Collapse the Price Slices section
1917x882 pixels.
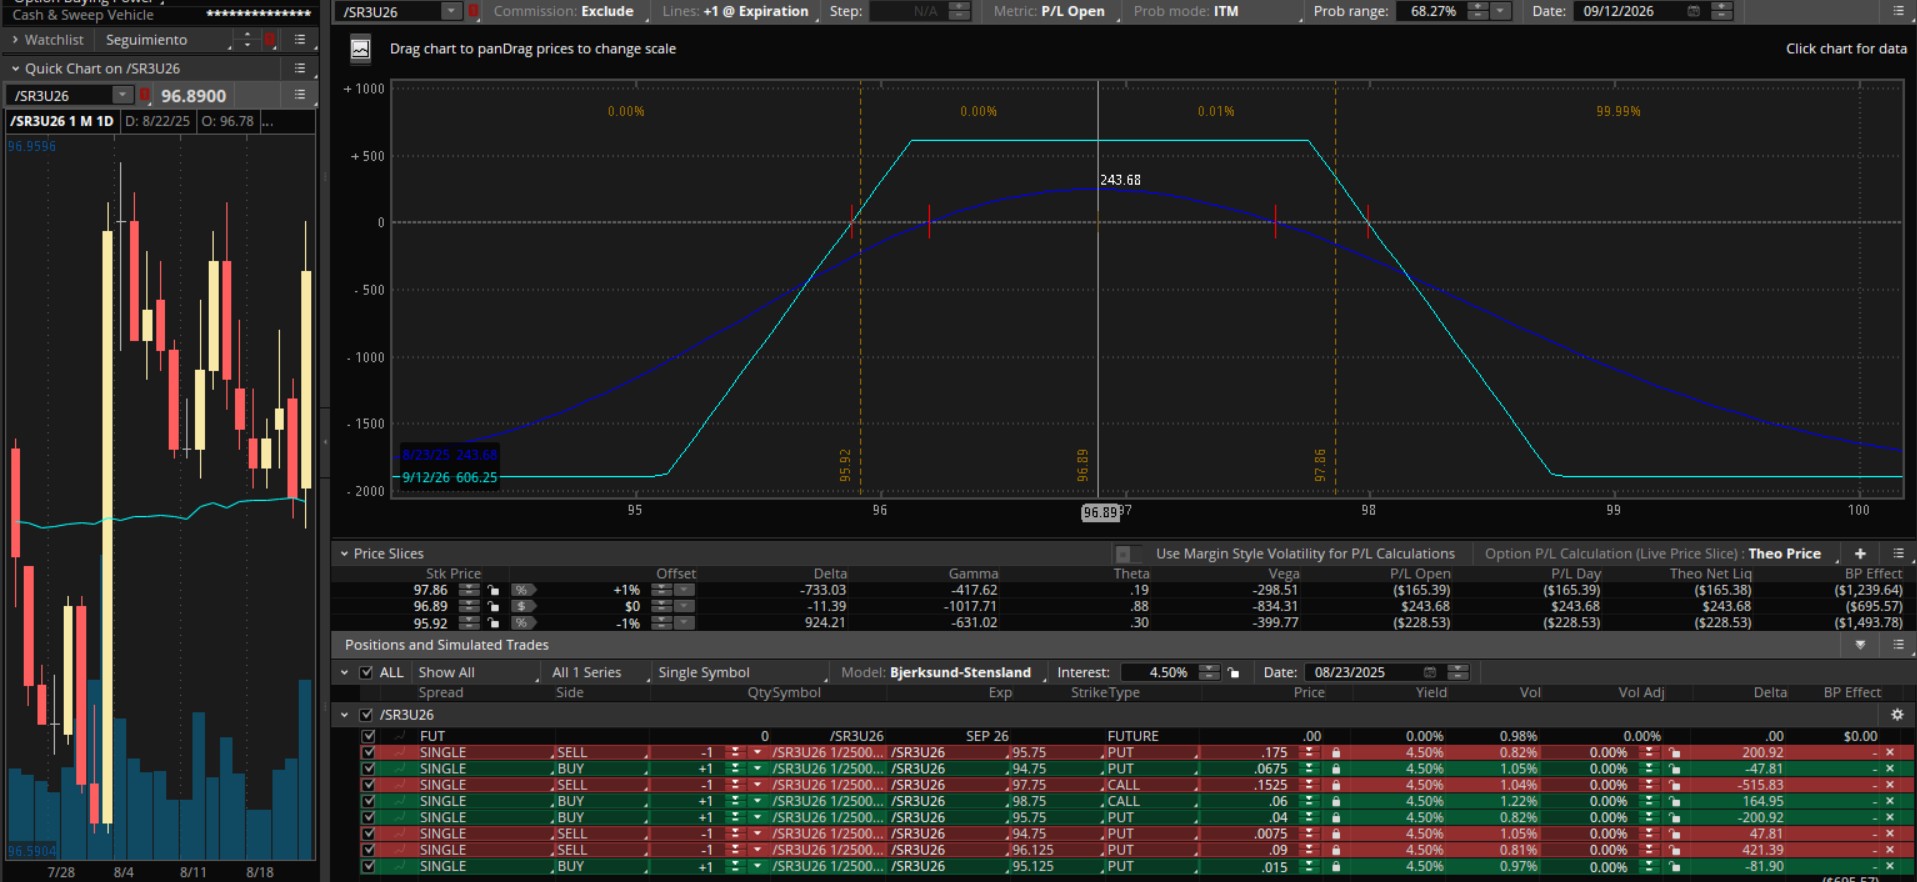click(344, 554)
